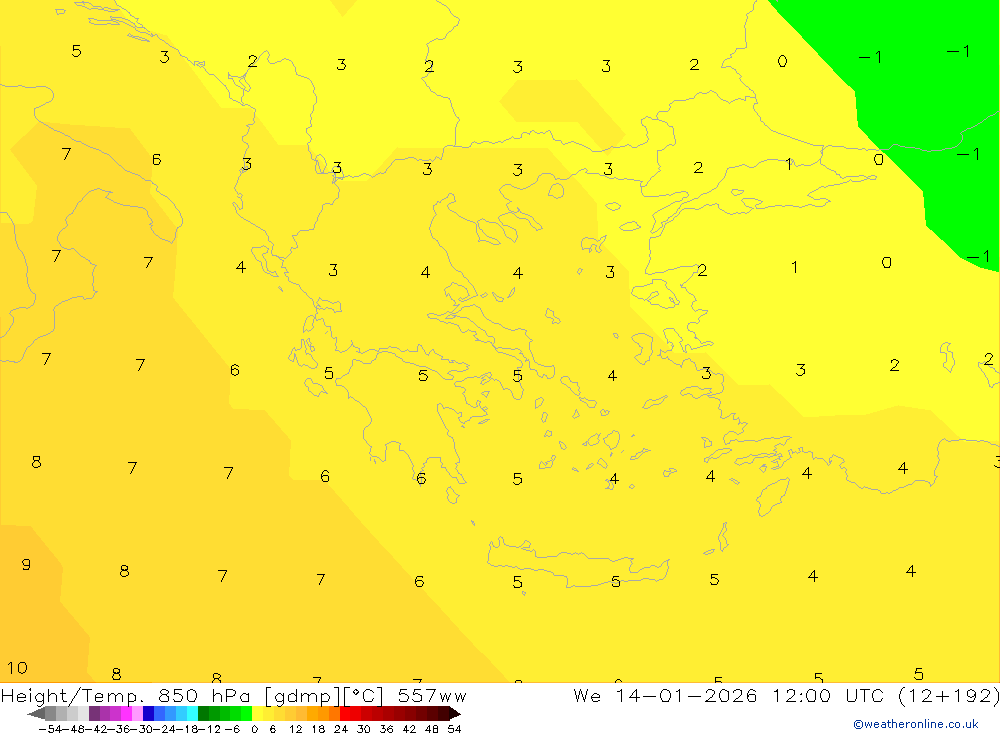Click the legend label '-36'
This screenshot has height=733, width=1000.
[121, 729]
